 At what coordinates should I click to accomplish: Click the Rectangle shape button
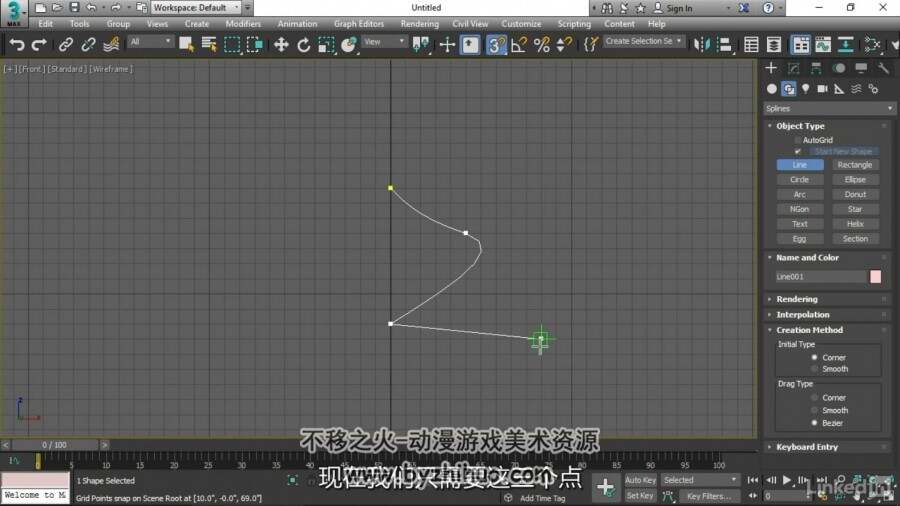click(x=855, y=165)
